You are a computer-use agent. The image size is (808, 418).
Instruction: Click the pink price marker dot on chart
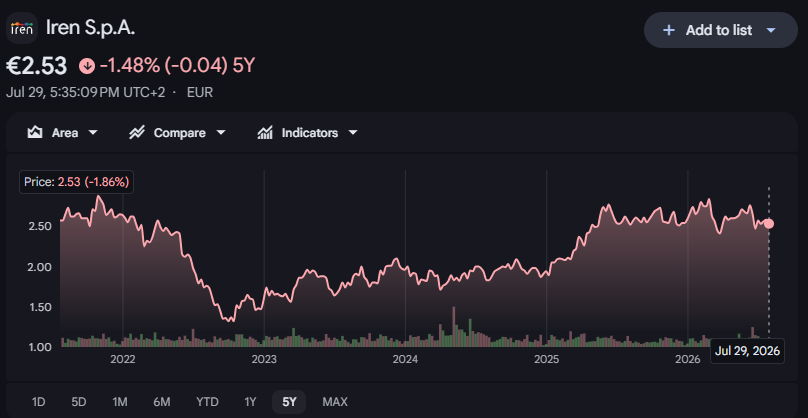[769, 224]
